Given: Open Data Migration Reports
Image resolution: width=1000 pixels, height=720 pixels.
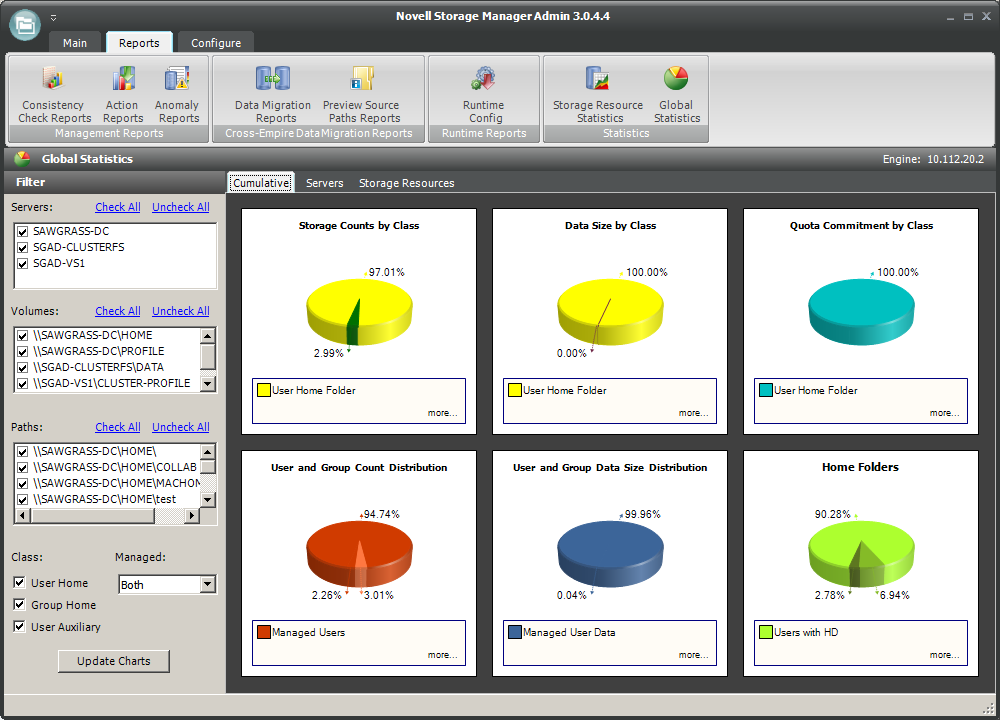Looking at the screenshot, I should 273,94.
